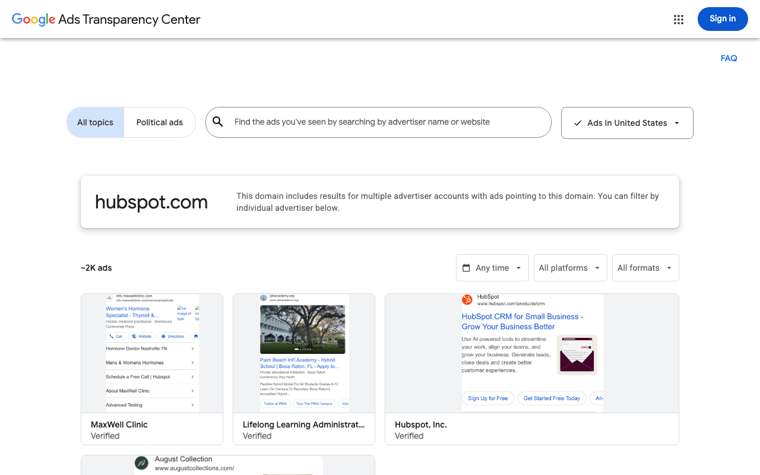Click Get Started Free Today chip
The width and height of the screenshot is (760, 475).
552,398
